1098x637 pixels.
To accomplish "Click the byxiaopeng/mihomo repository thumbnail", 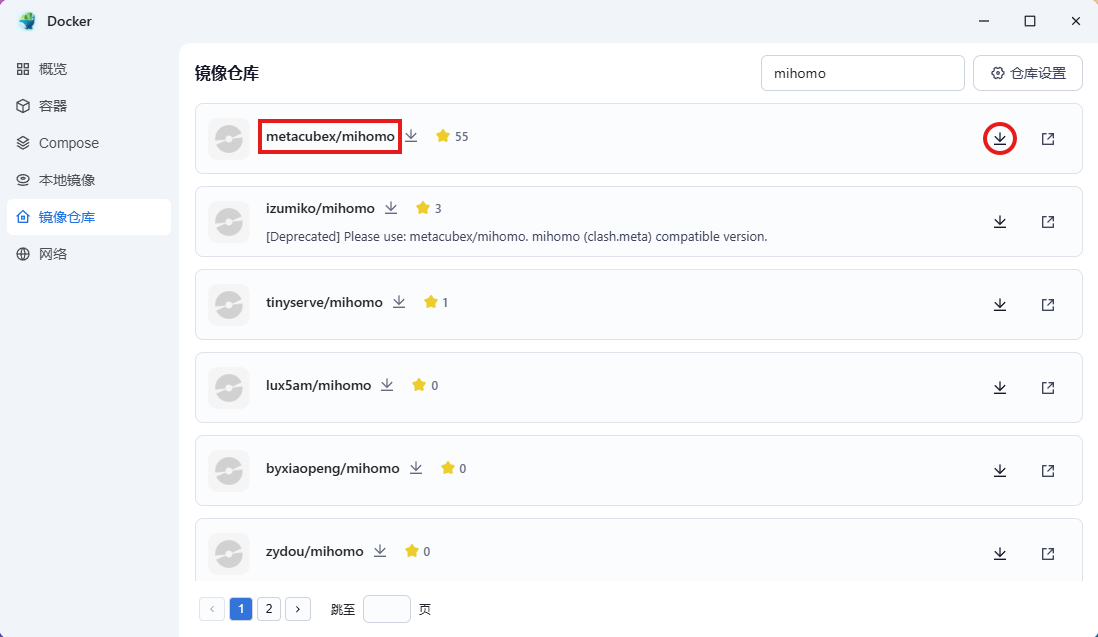I will click(229, 470).
